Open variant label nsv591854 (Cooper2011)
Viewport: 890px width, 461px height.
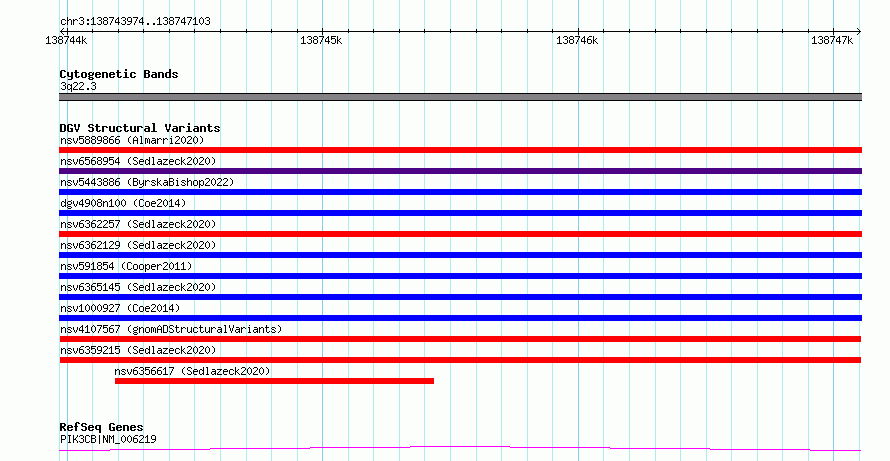pyautogui.click(x=126, y=266)
